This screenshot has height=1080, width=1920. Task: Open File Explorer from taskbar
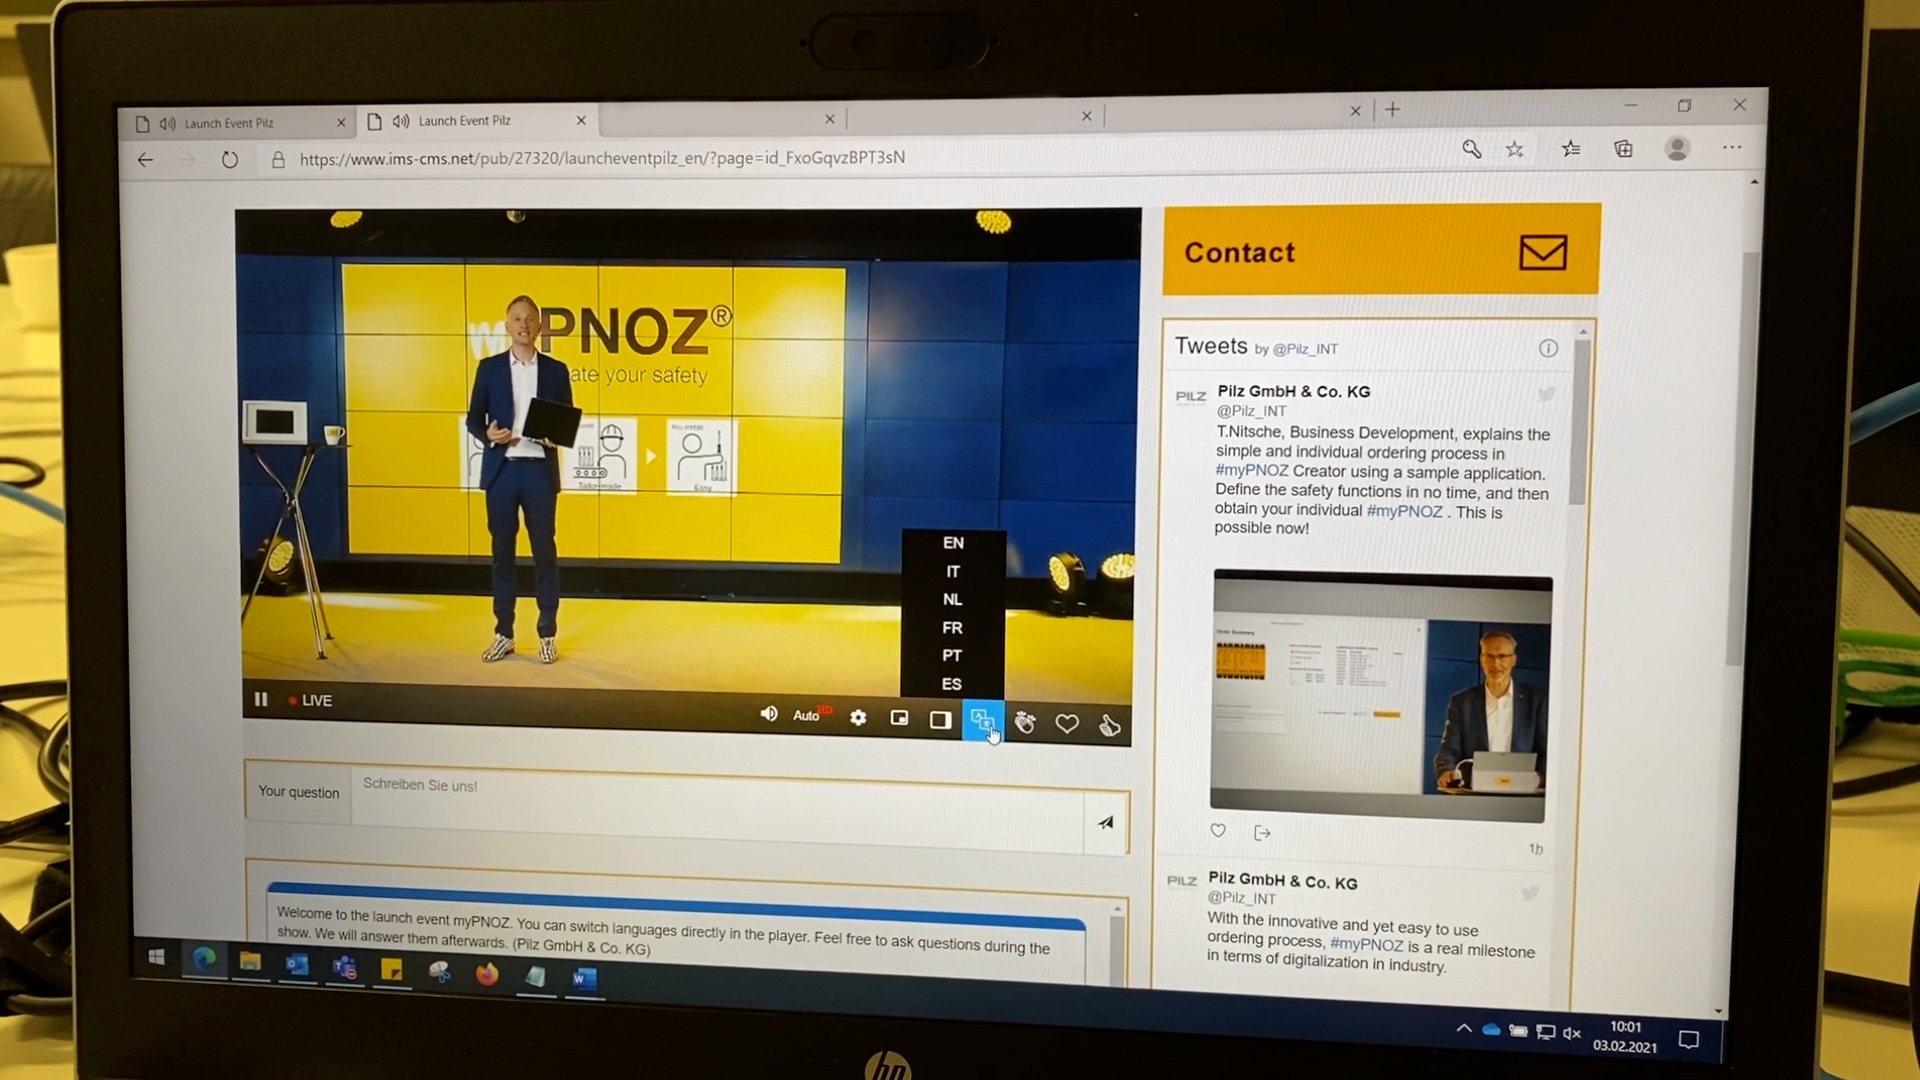coord(250,962)
